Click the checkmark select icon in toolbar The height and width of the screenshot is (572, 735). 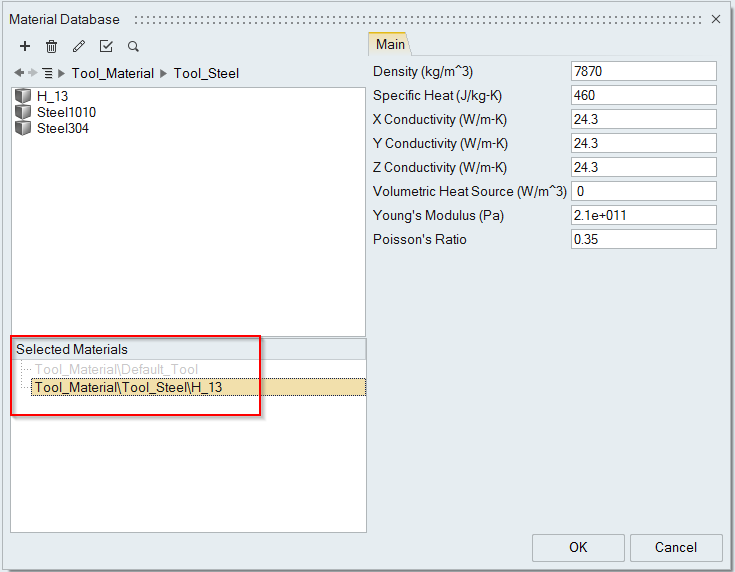point(106,46)
